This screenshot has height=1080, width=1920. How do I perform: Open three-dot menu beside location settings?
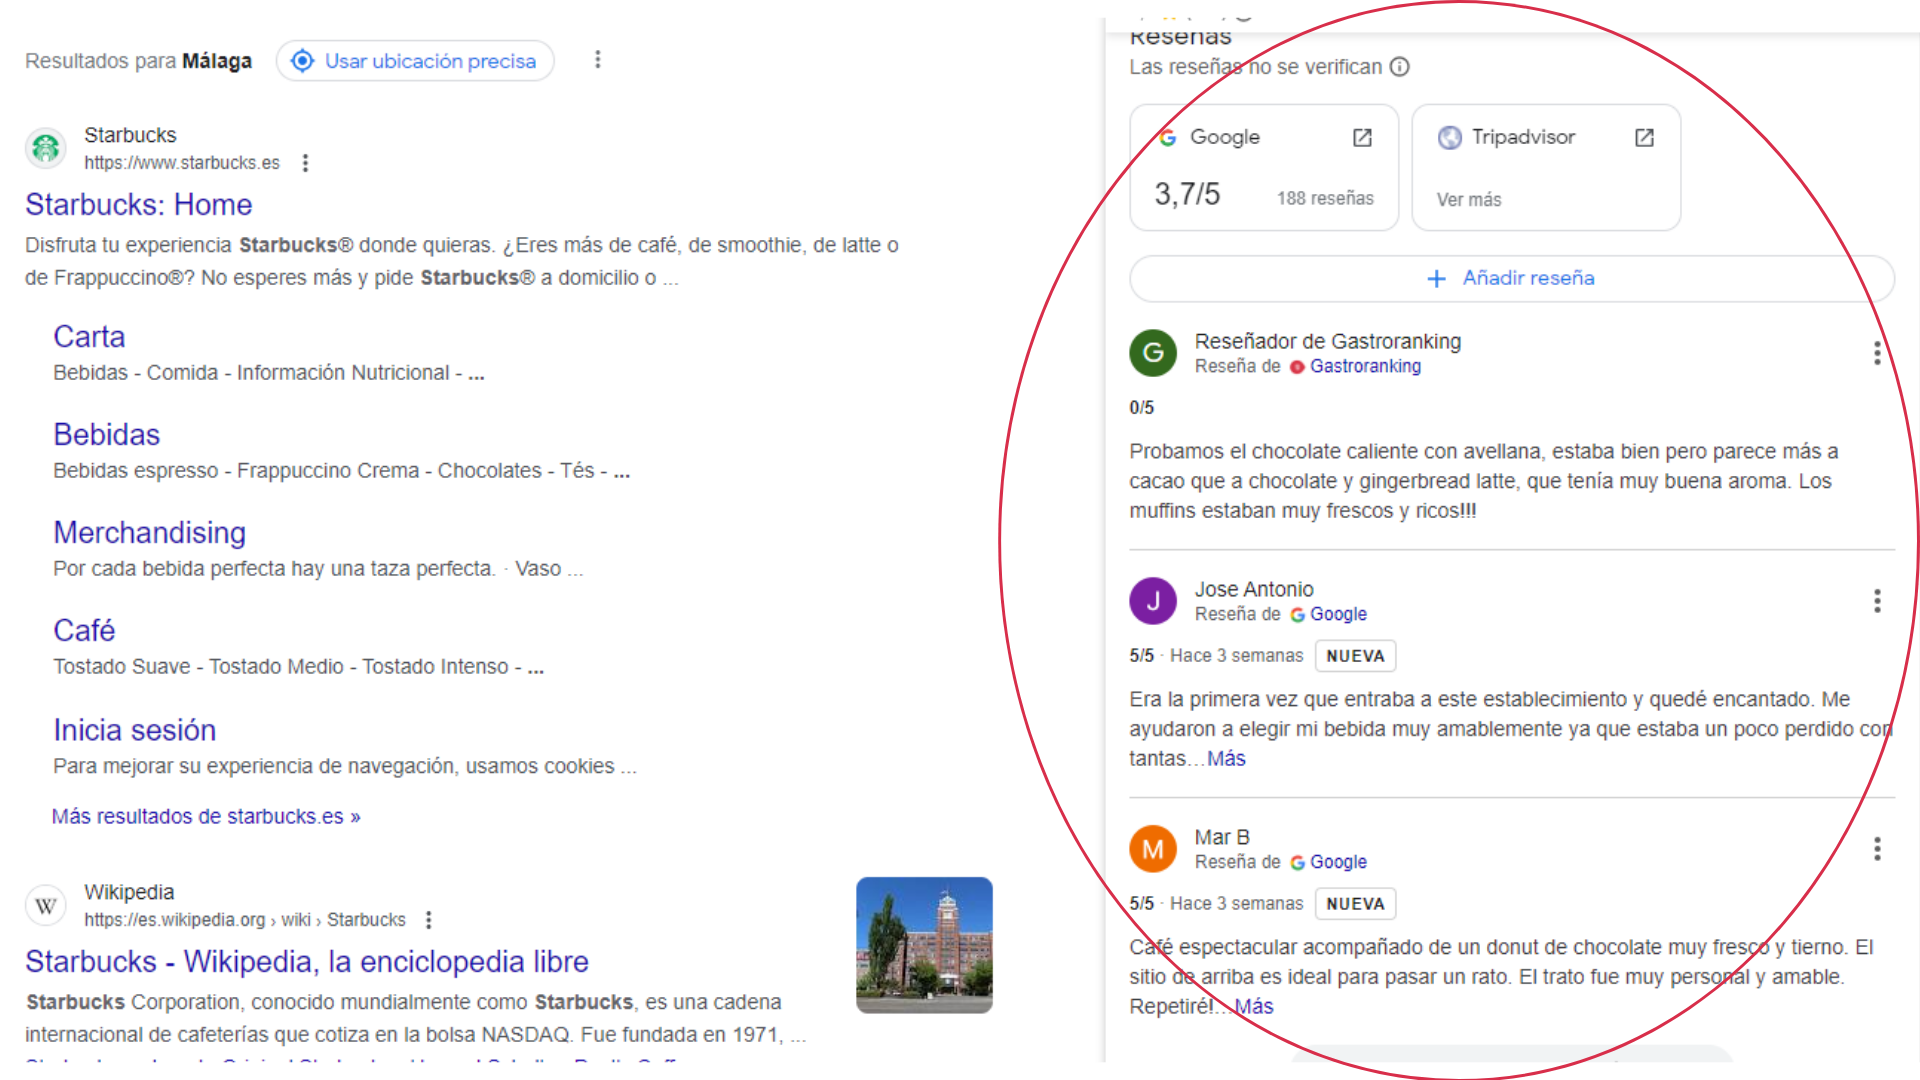pos(598,60)
